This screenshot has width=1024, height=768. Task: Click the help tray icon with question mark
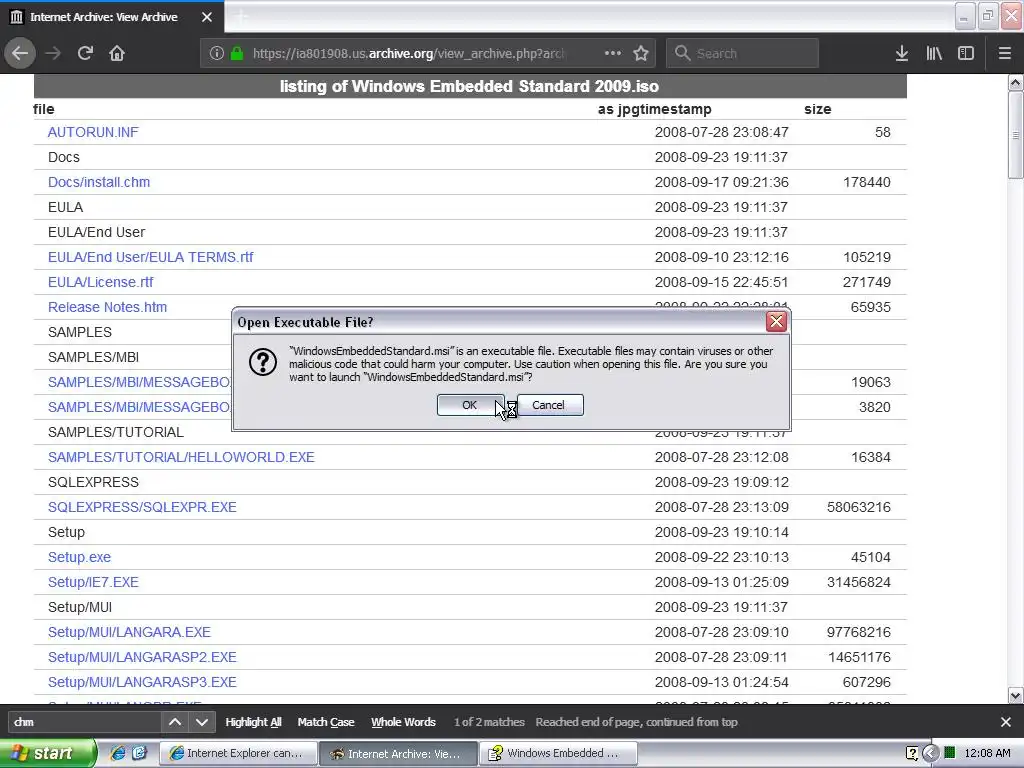point(912,753)
